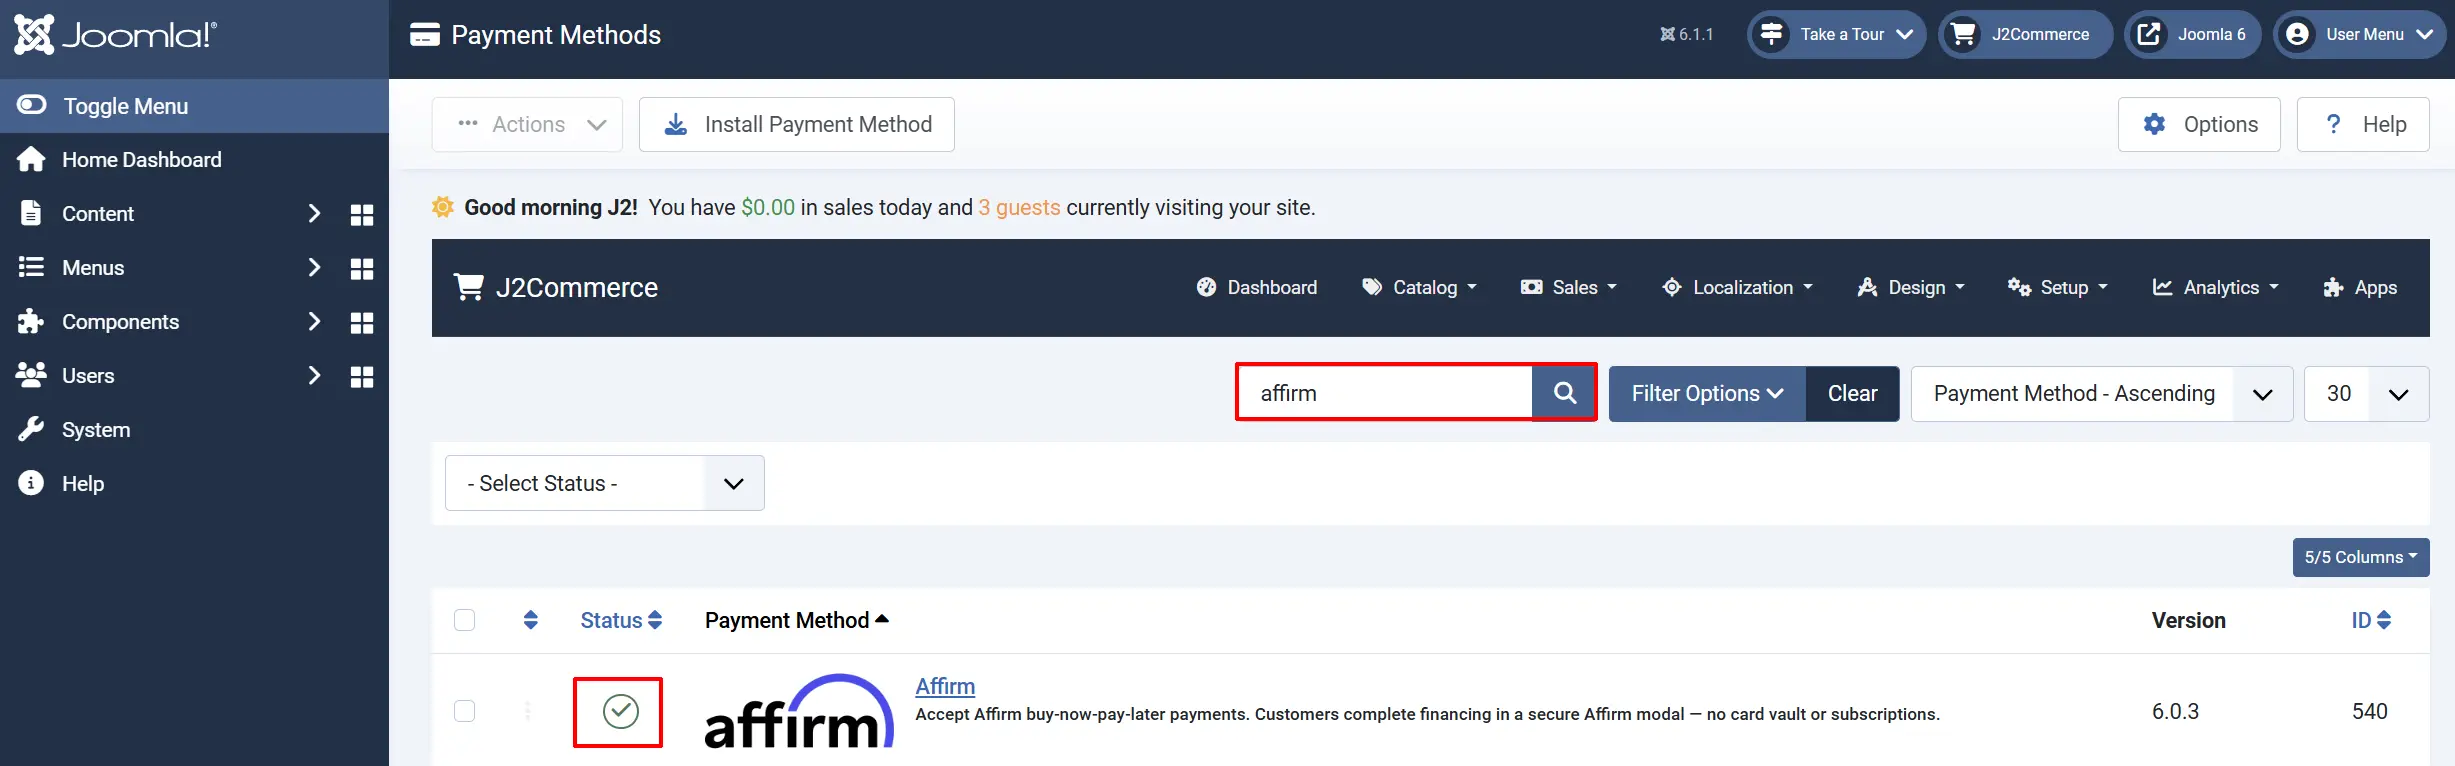
Task: Click the magnifier search button
Action: pos(1564,393)
